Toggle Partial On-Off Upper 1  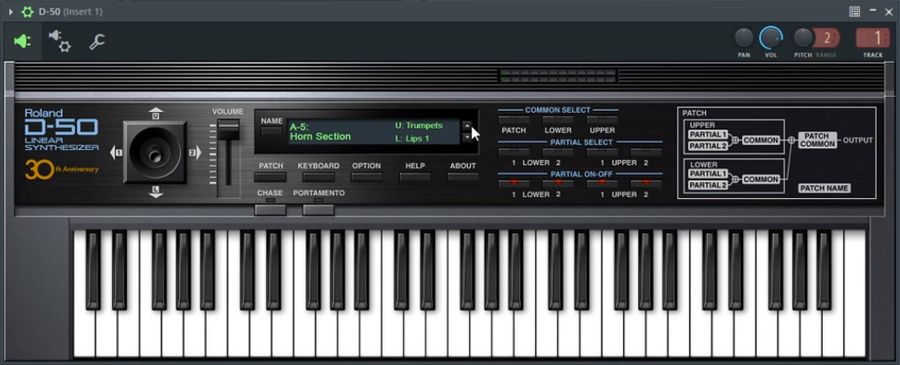[602, 184]
